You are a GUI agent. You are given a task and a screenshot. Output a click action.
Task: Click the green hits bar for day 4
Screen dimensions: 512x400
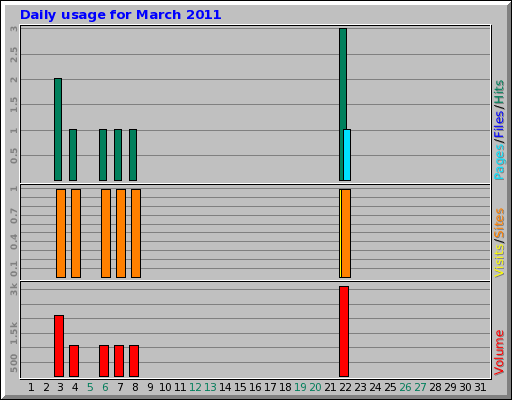(x=73, y=155)
